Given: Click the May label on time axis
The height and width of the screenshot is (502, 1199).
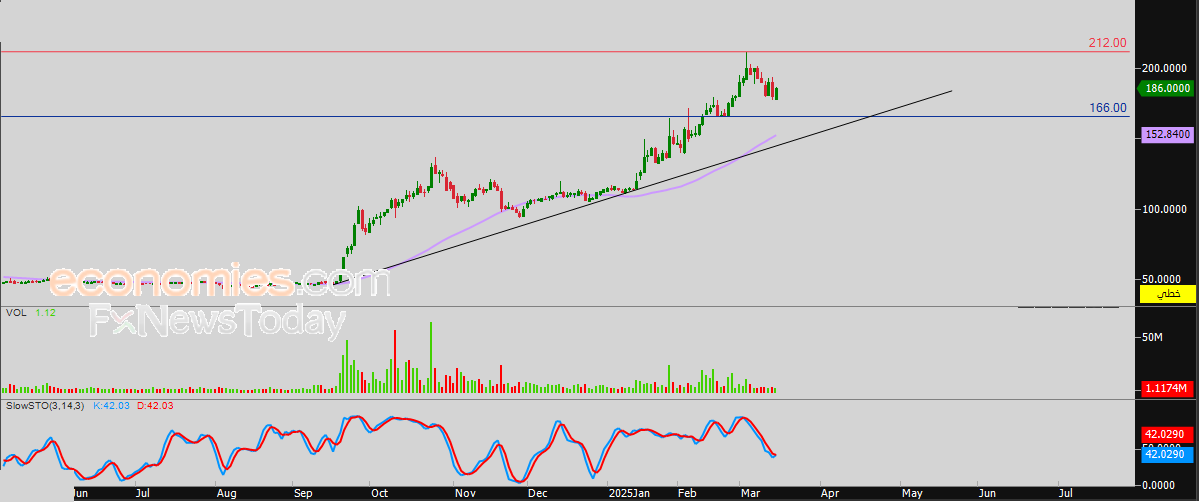Looking at the screenshot, I should point(911,494).
